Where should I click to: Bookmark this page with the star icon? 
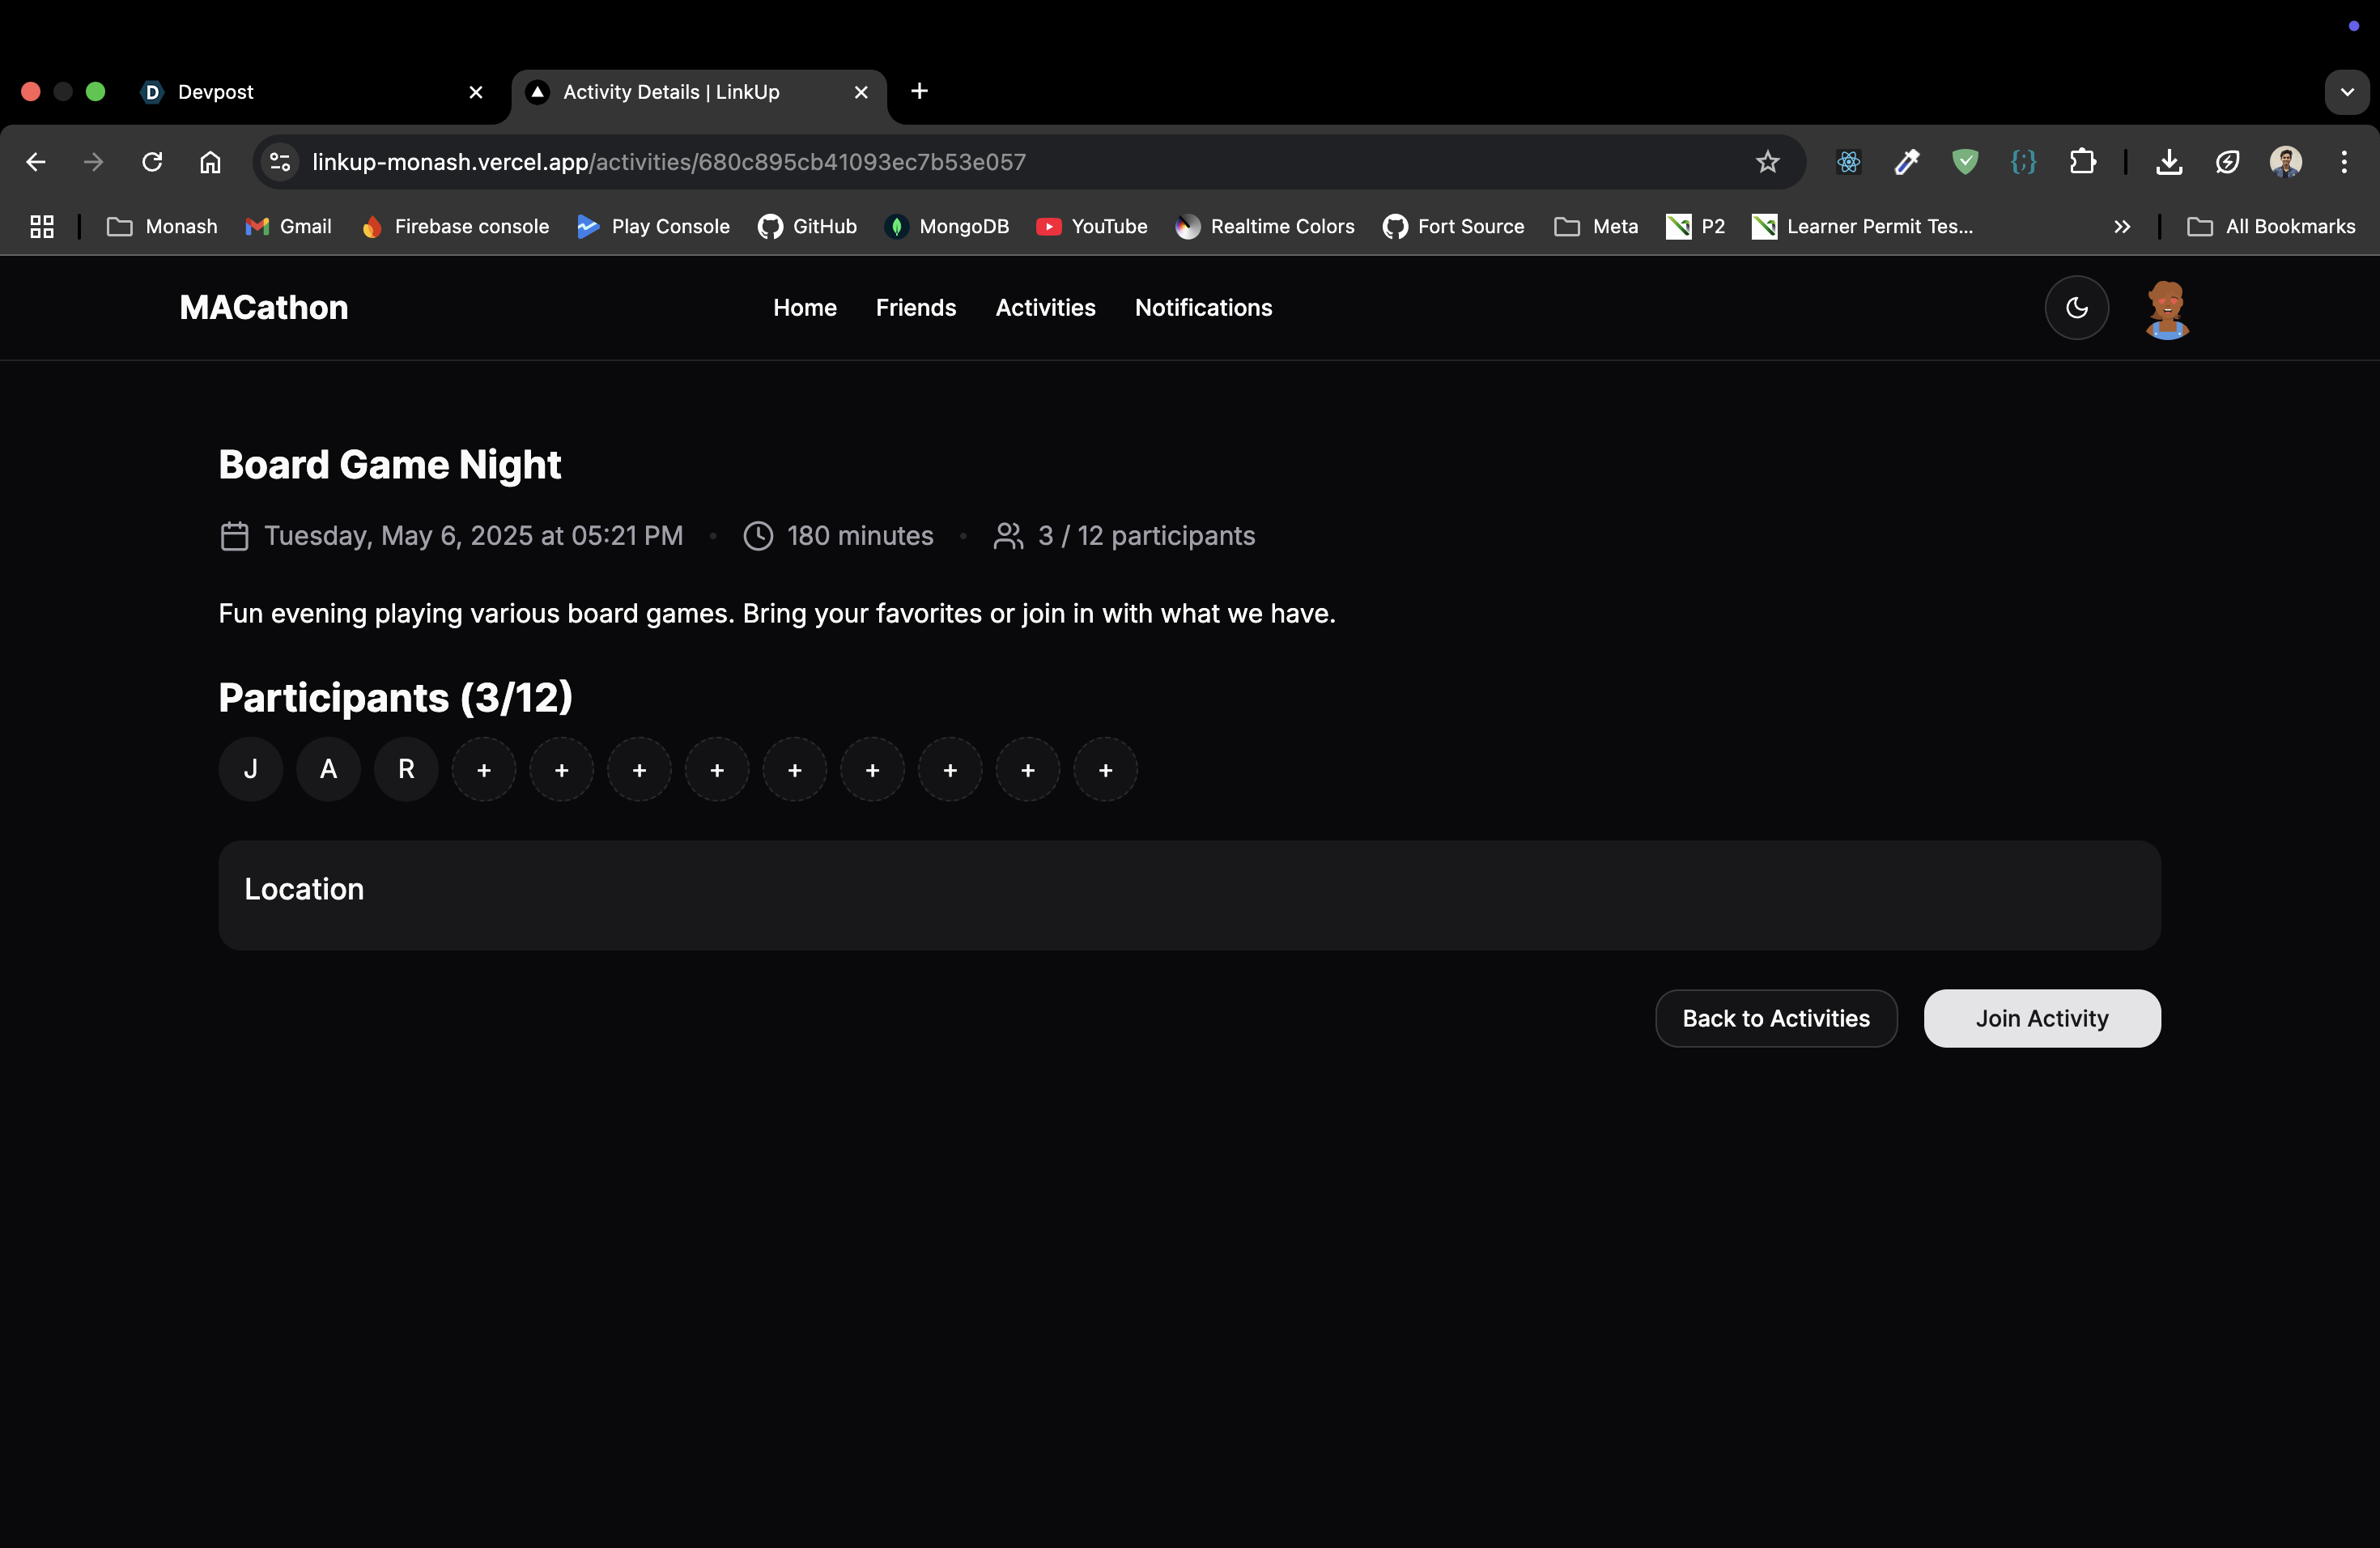1767,162
